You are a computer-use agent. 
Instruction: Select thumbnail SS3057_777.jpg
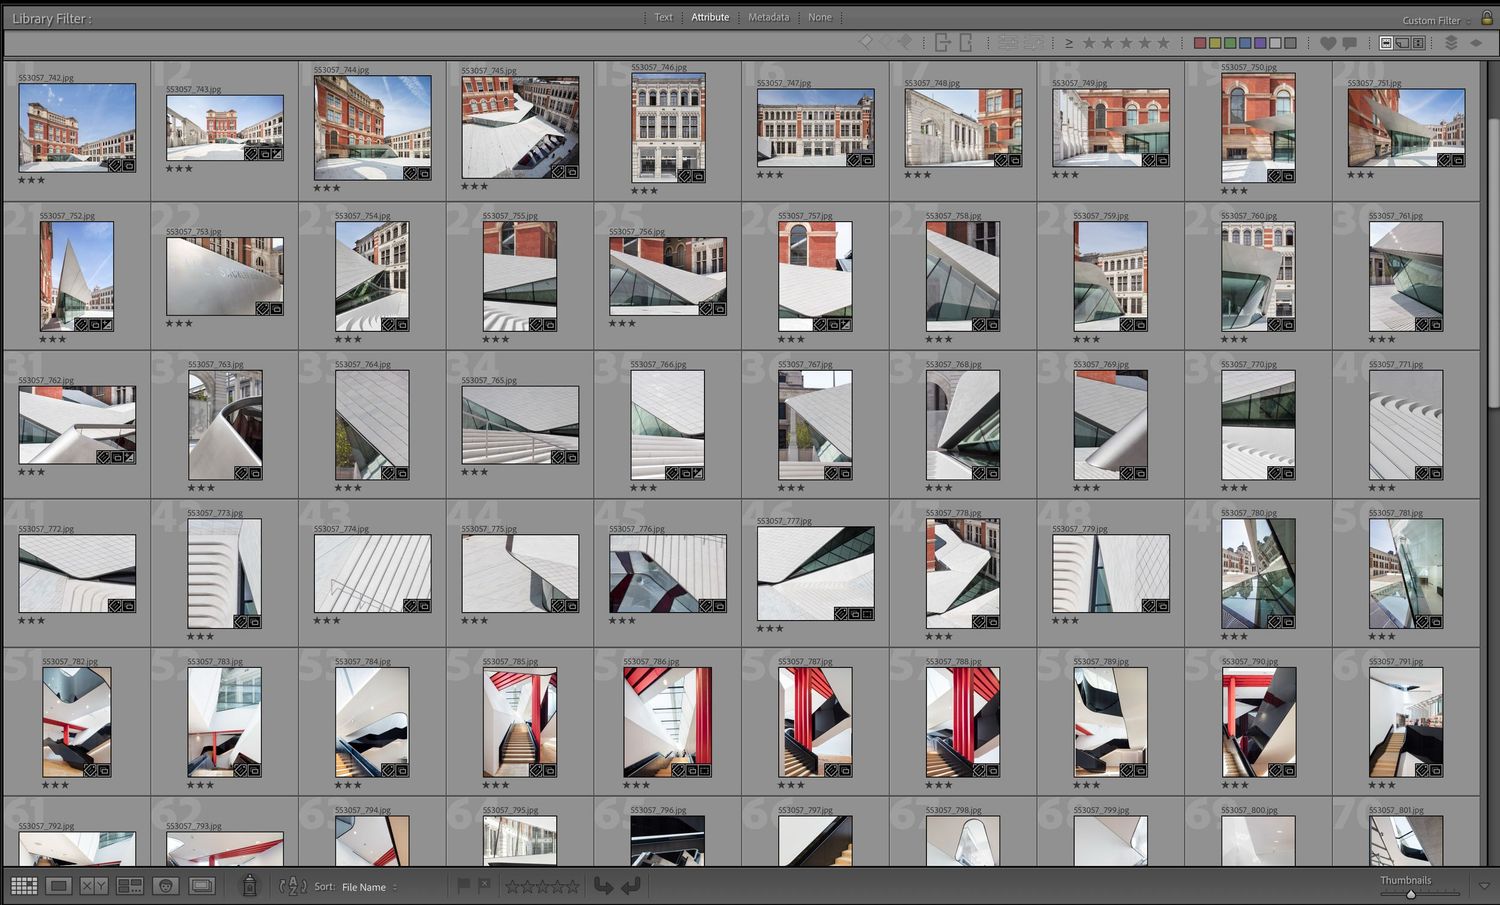click(x=816, y=574)
